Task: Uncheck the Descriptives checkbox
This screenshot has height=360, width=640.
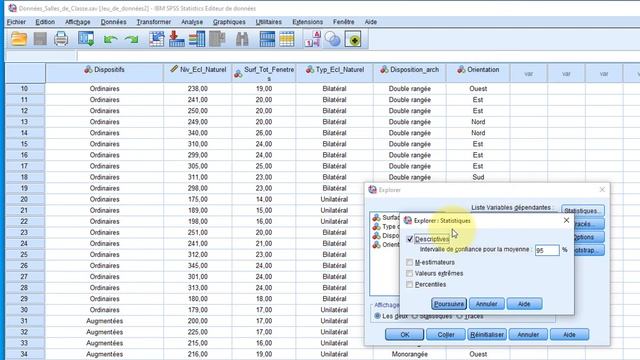Action: (410, 239)
